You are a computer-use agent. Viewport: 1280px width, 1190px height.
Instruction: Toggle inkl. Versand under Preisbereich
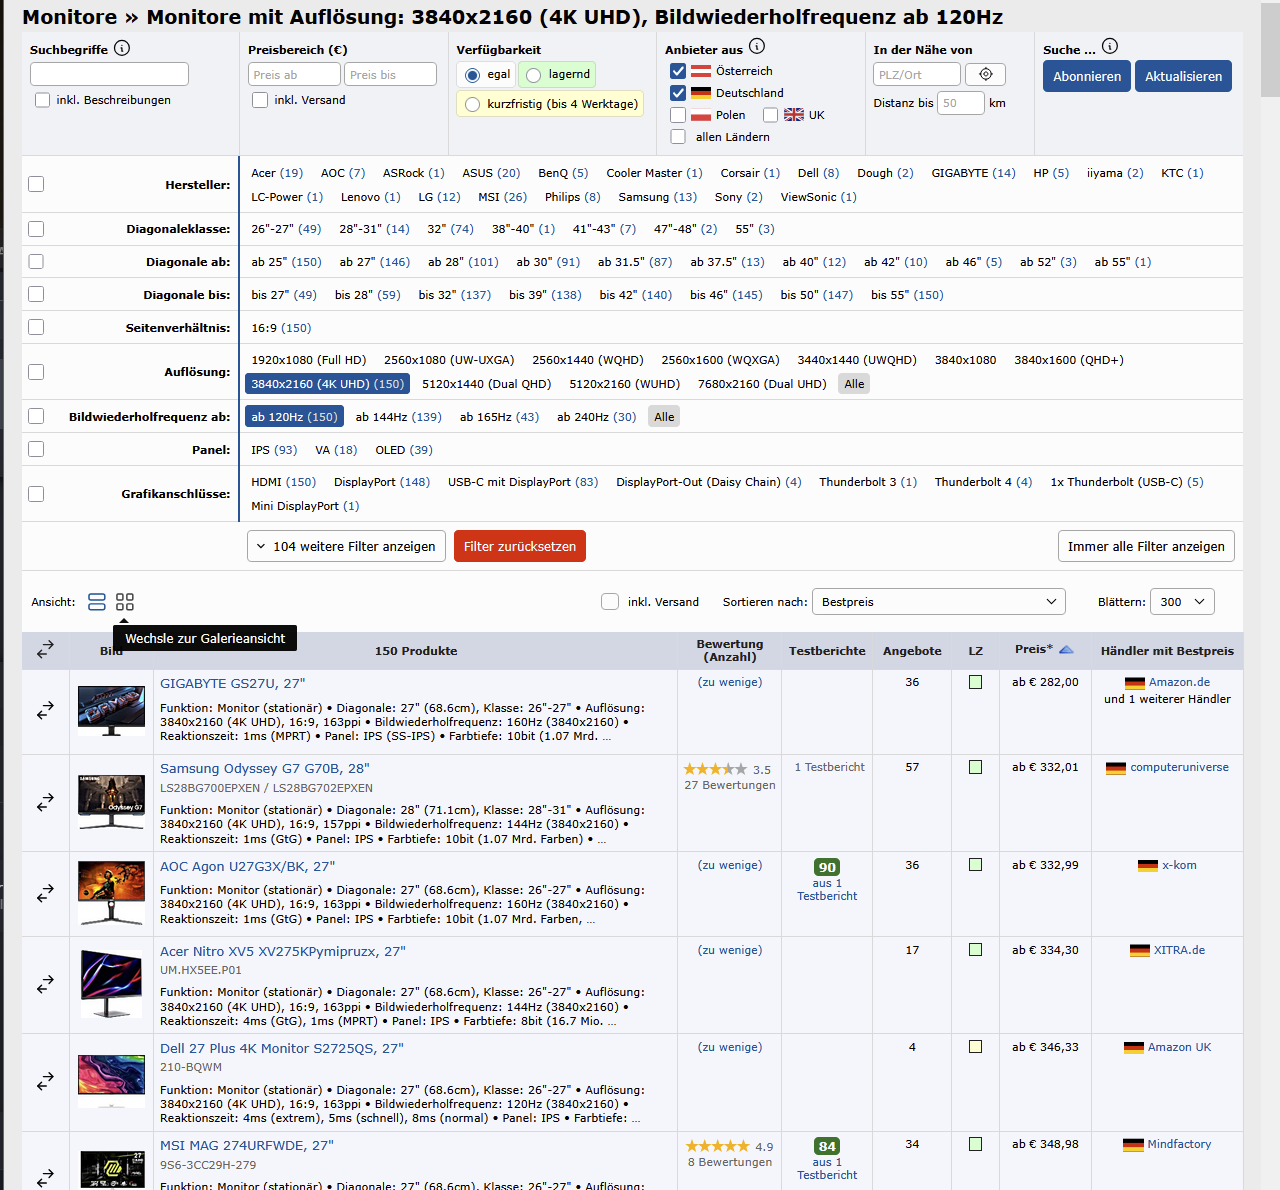pyautogui.click(x=260, y=100)
